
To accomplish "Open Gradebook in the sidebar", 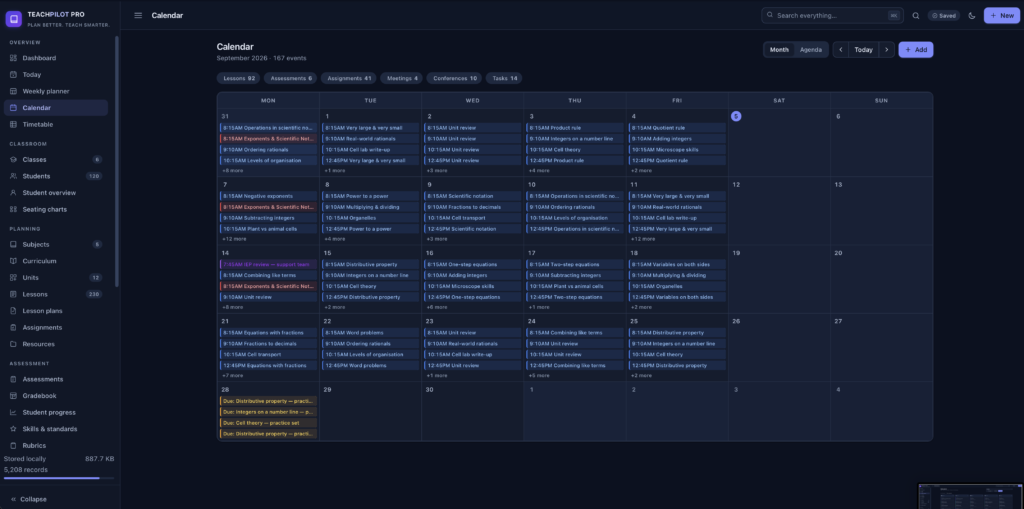I will coord(56,396).
